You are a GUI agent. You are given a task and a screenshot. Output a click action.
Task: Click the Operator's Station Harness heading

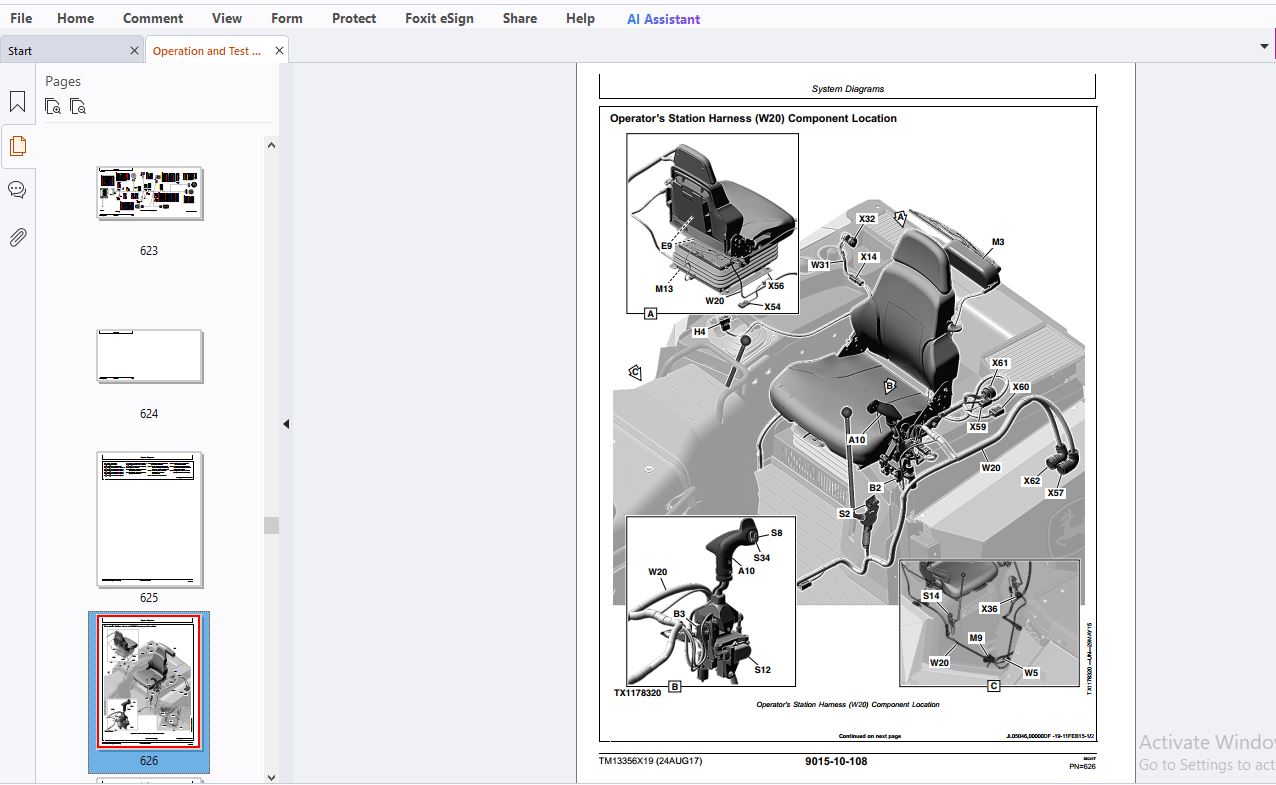point(753,118)
